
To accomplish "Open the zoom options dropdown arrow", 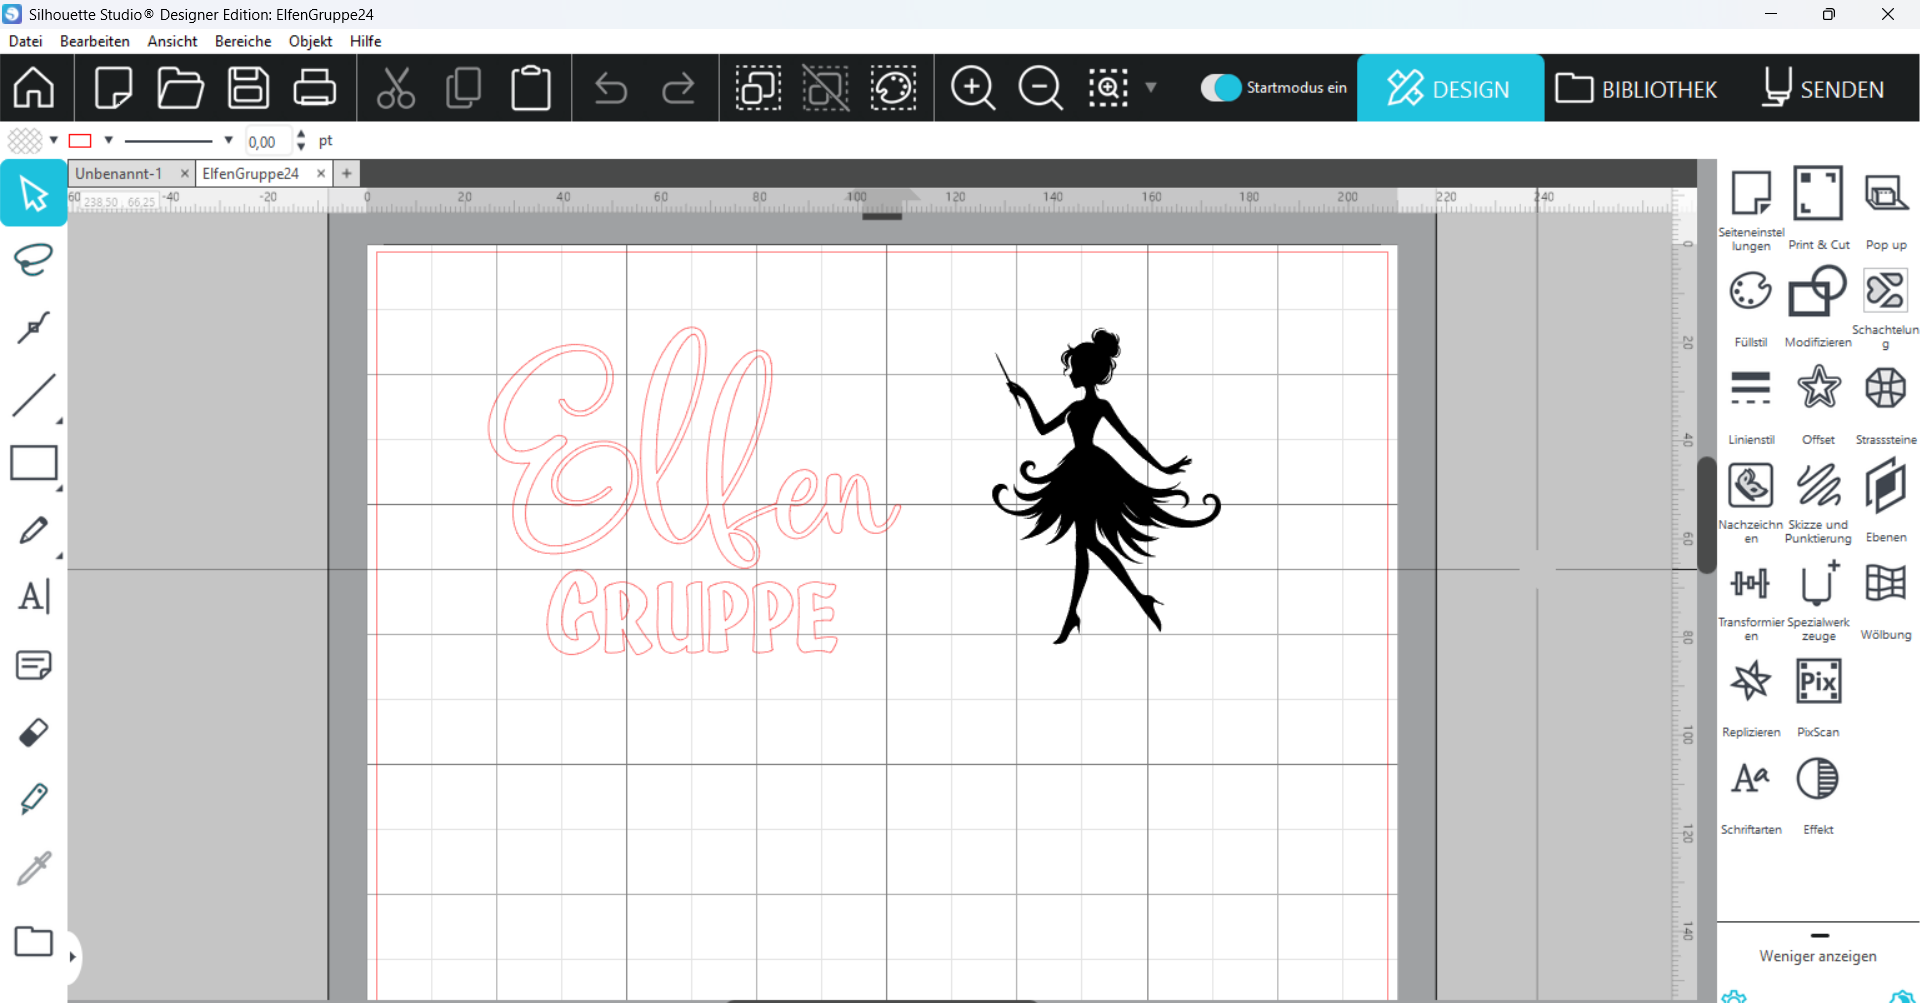I will [x=1151, y=88].
